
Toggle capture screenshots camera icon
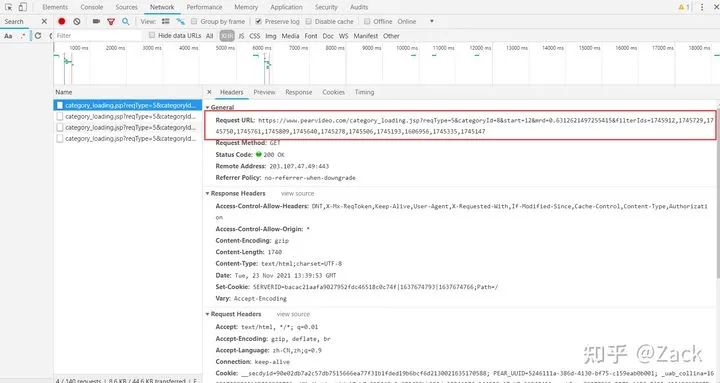coord(96,22)
